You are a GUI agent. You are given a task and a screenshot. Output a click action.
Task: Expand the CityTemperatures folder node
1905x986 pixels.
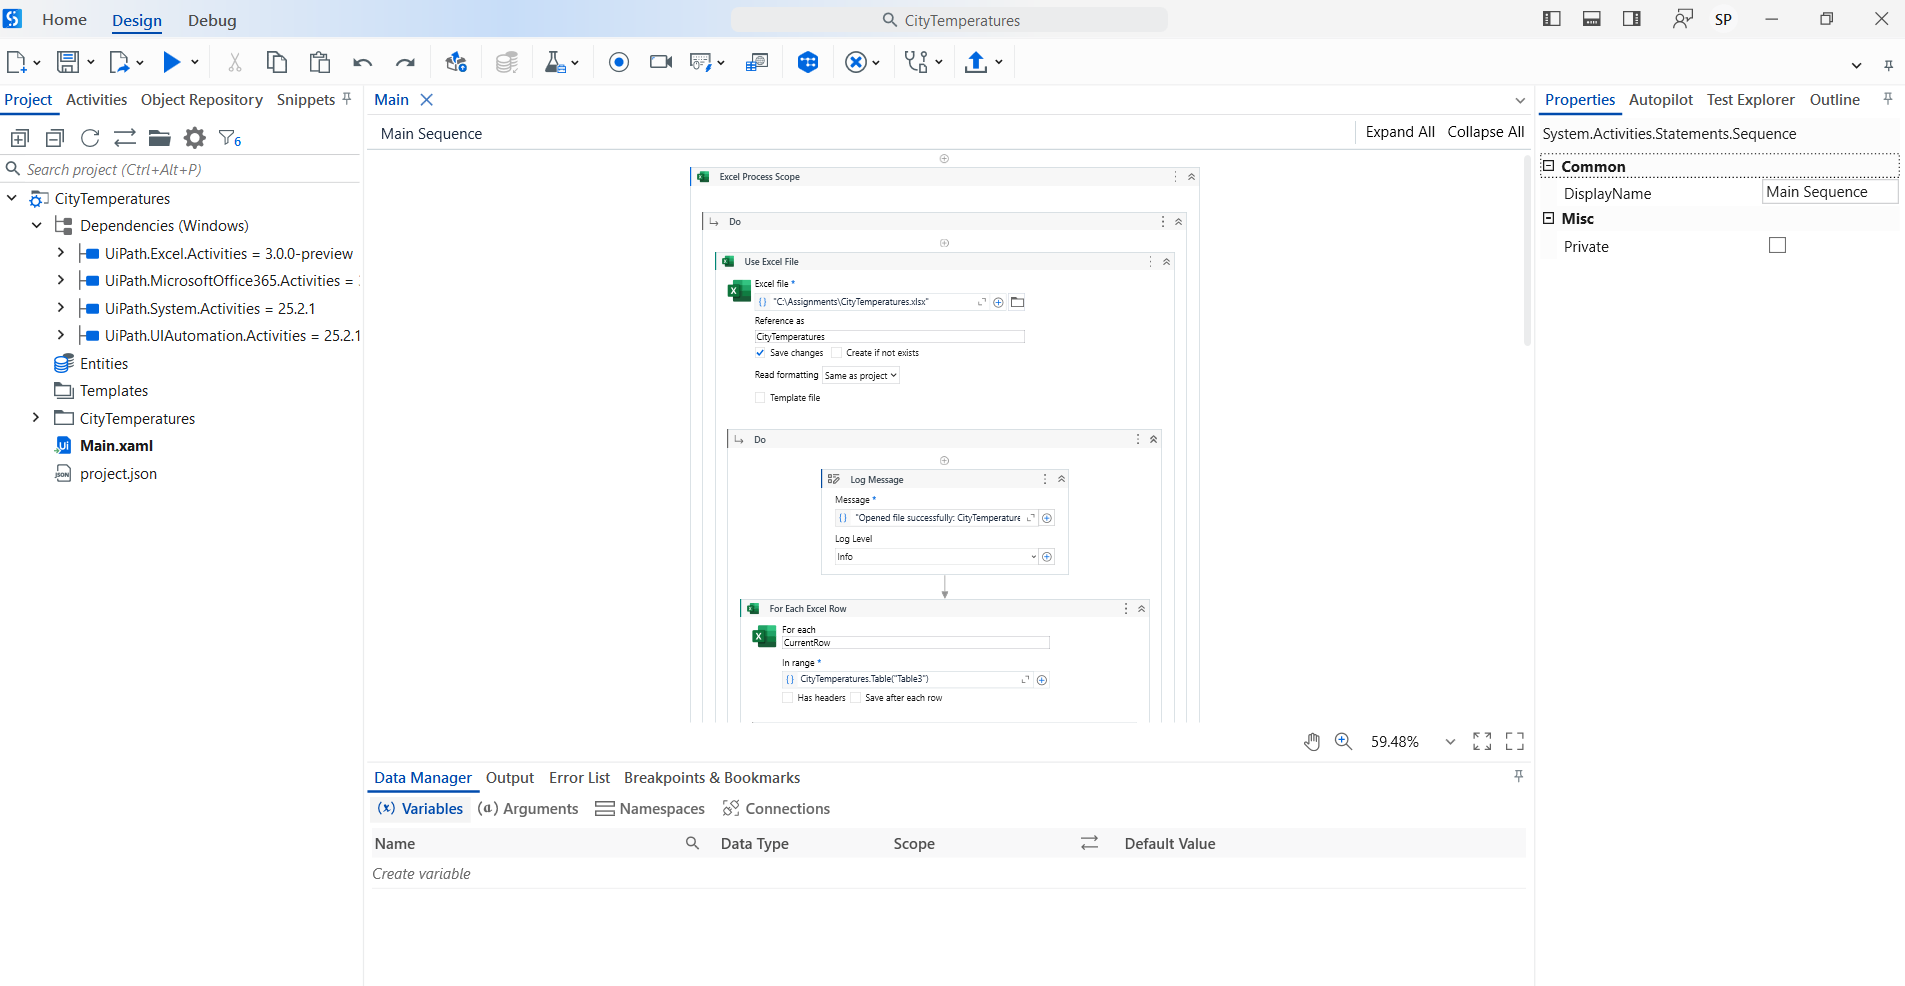[36, 418]
